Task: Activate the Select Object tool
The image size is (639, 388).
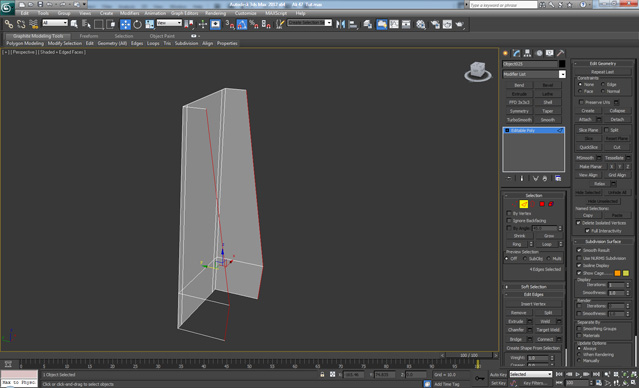Action: click(x=74, y=24)
